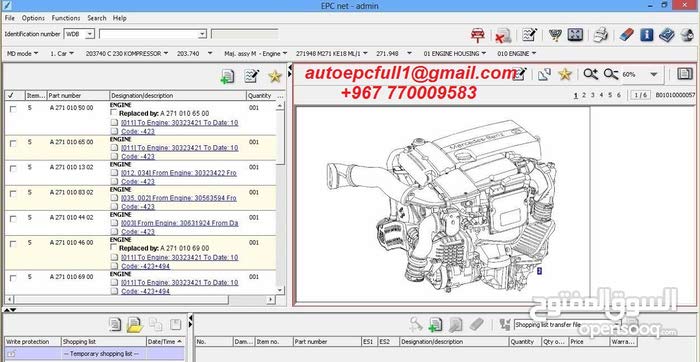Click the open folder icon in shopping list panel
Image resolution: width=700 pixels, height=362 pixels.
pyautogui.click(x=134, y=325)
